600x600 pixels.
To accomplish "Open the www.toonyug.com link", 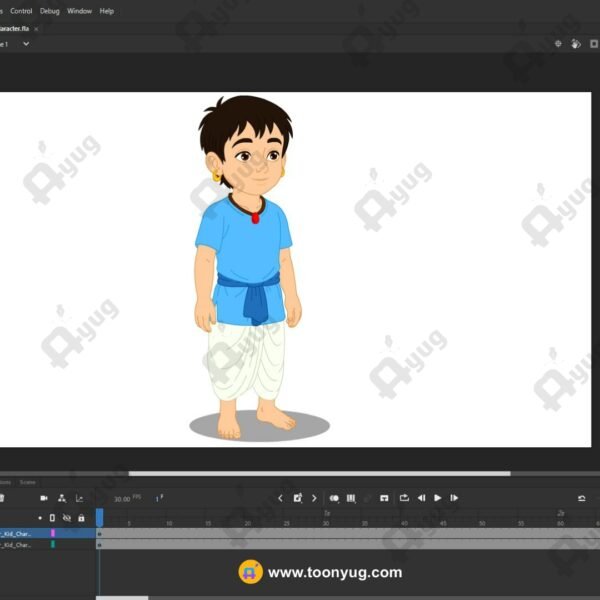I will point(335,572).
